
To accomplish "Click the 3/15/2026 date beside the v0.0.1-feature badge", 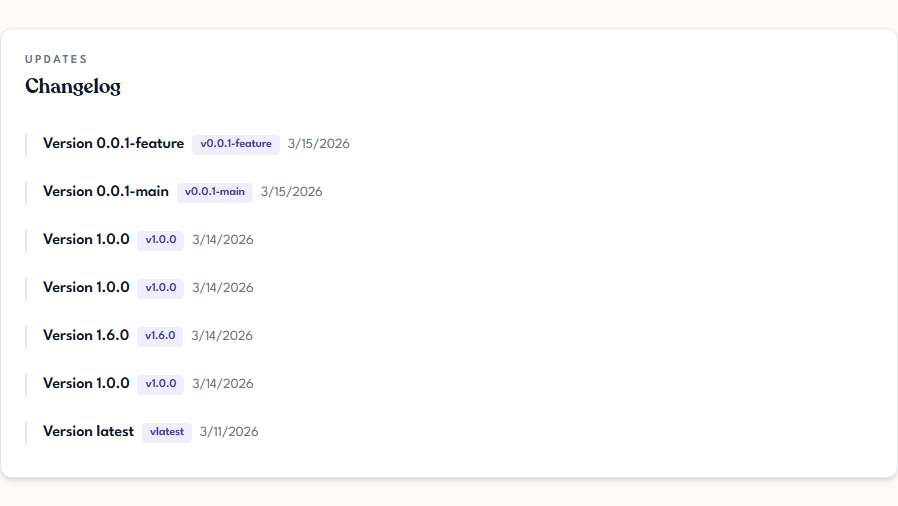I will pyautogui.click(x=318, y=144).
